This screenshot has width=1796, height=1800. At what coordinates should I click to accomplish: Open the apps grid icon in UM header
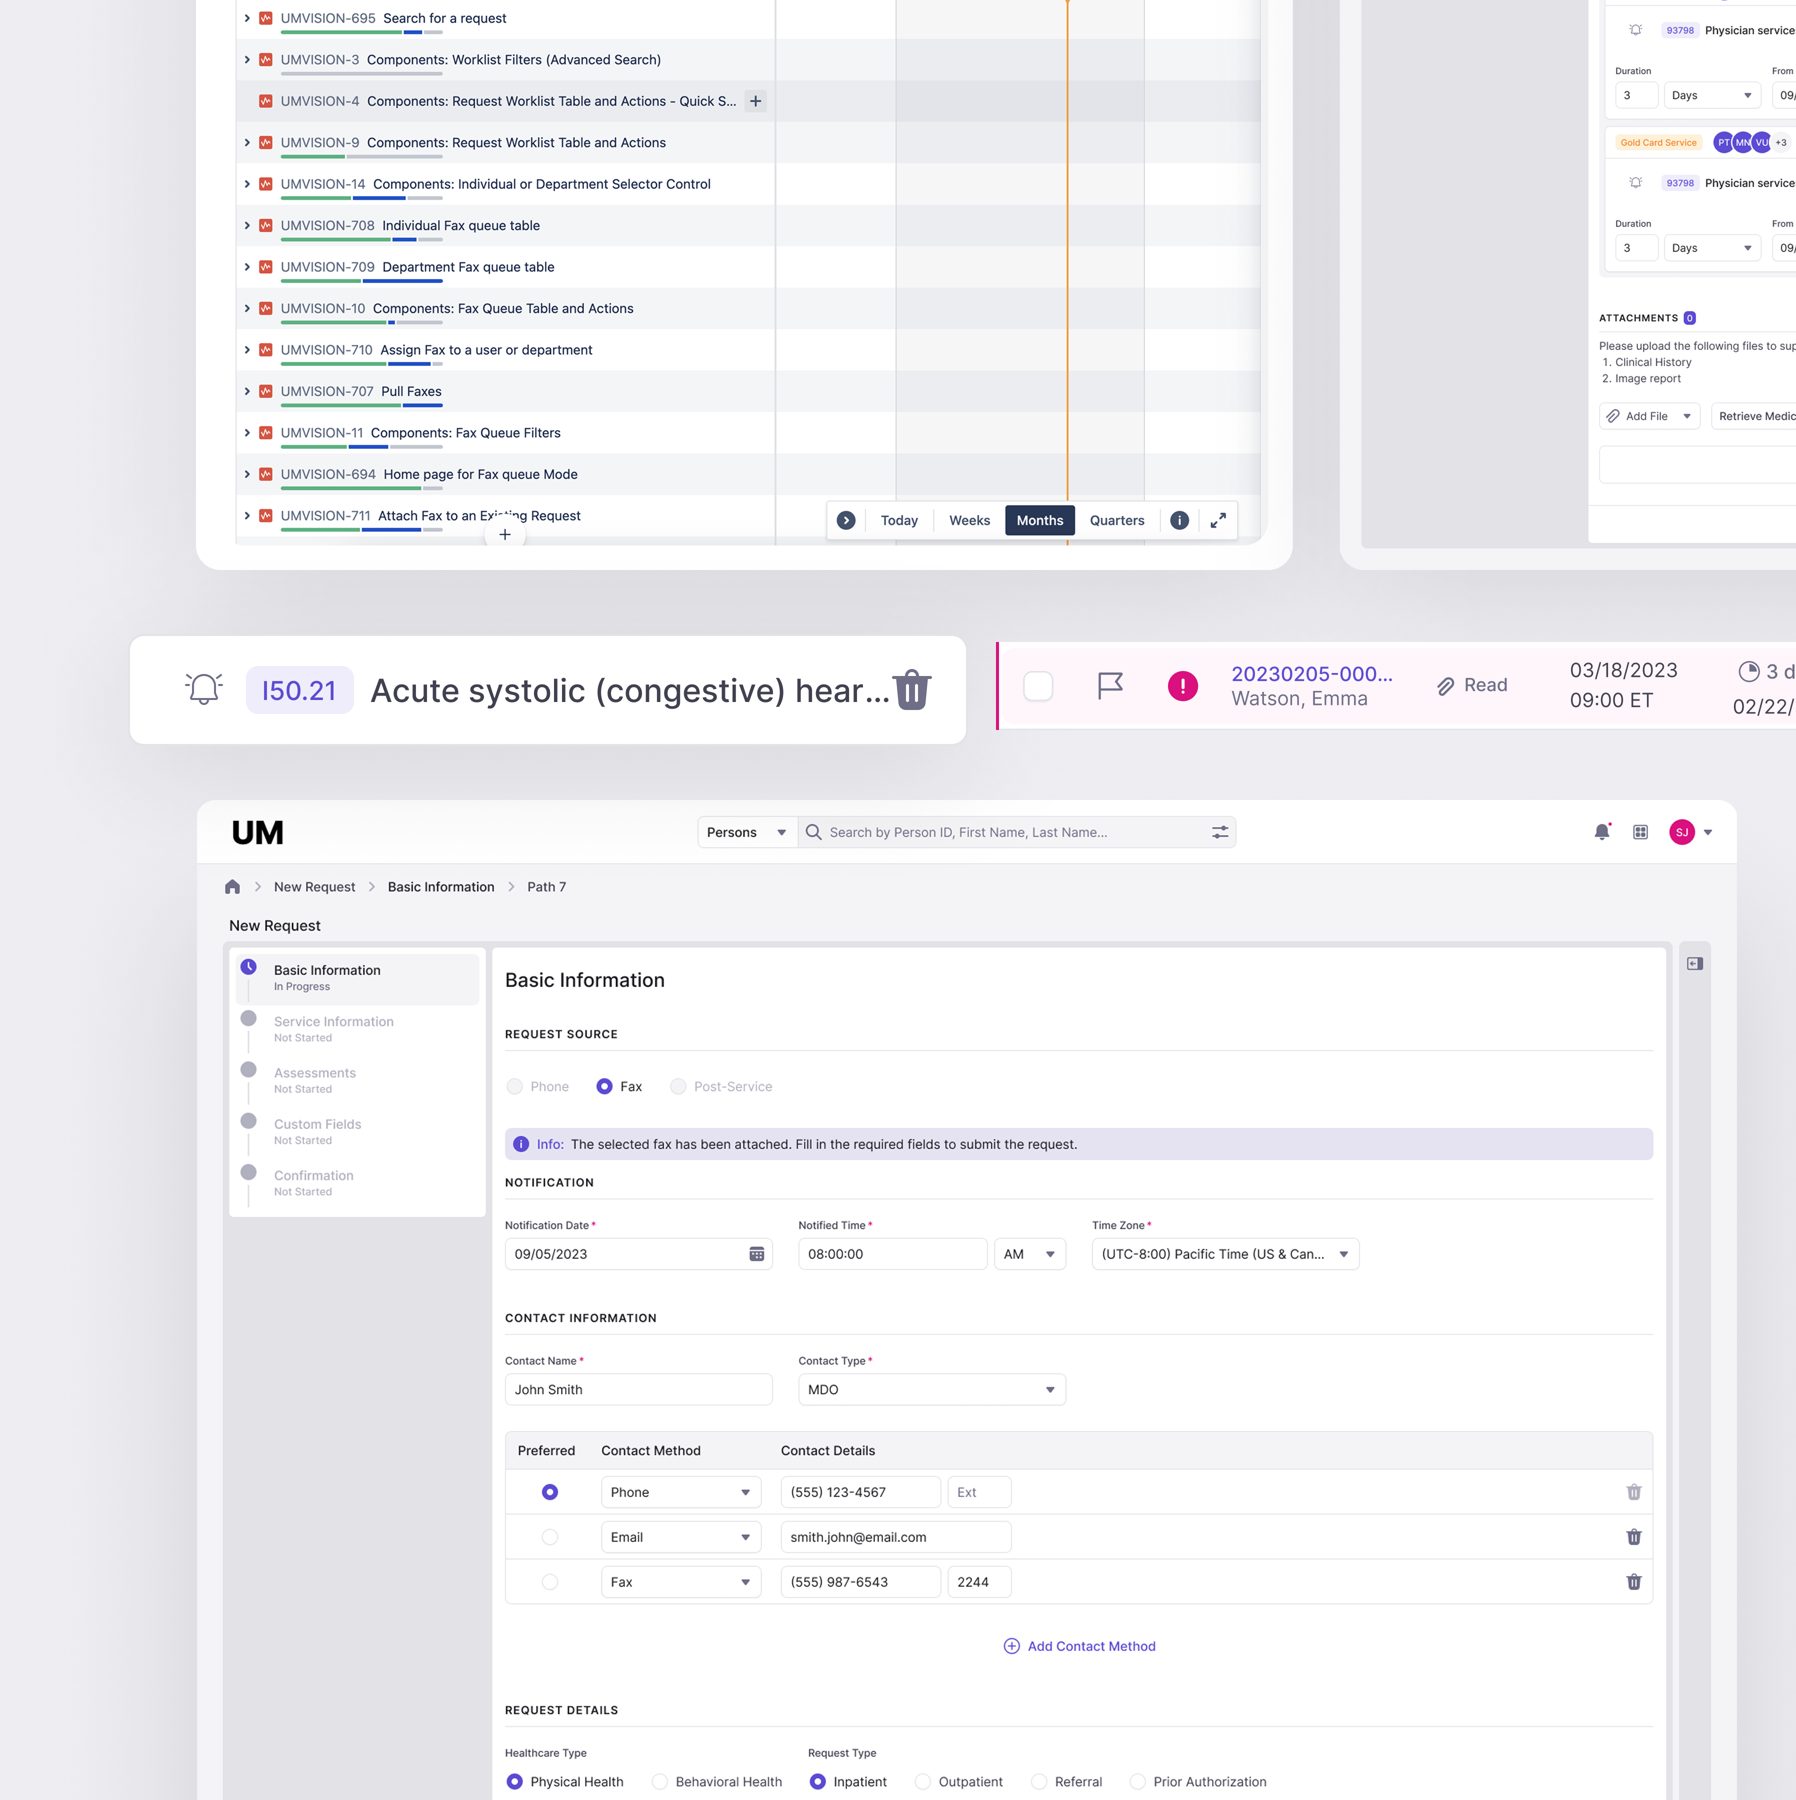[x=1641, y=832]
